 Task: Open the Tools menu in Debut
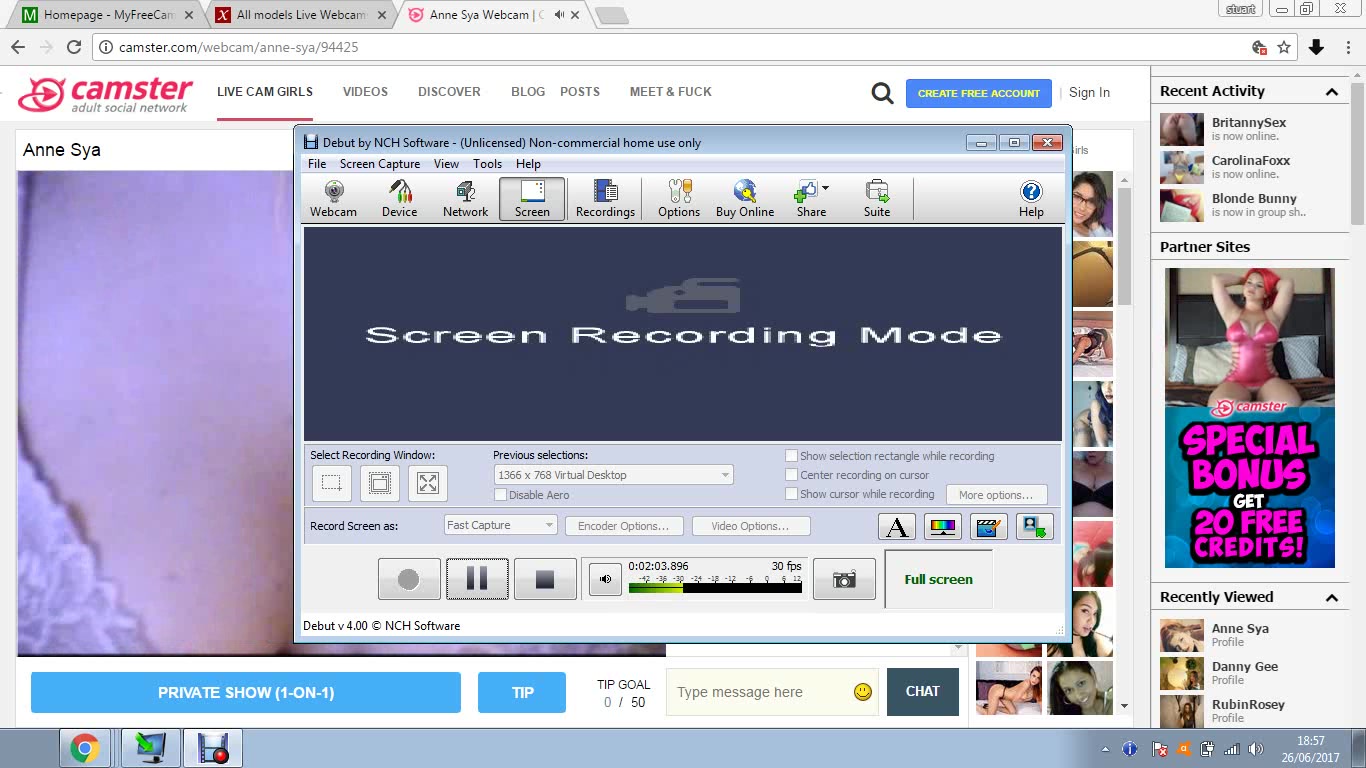(487, 164)
